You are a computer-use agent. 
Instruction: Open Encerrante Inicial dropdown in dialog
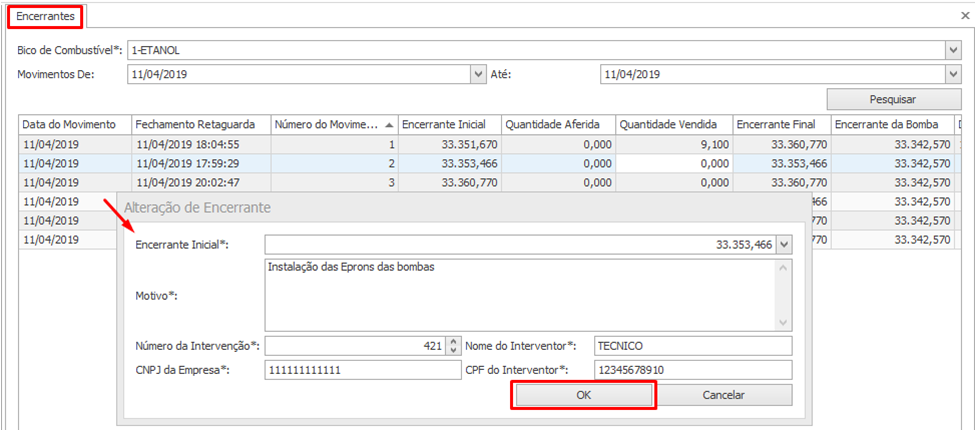tap(784, 245)
